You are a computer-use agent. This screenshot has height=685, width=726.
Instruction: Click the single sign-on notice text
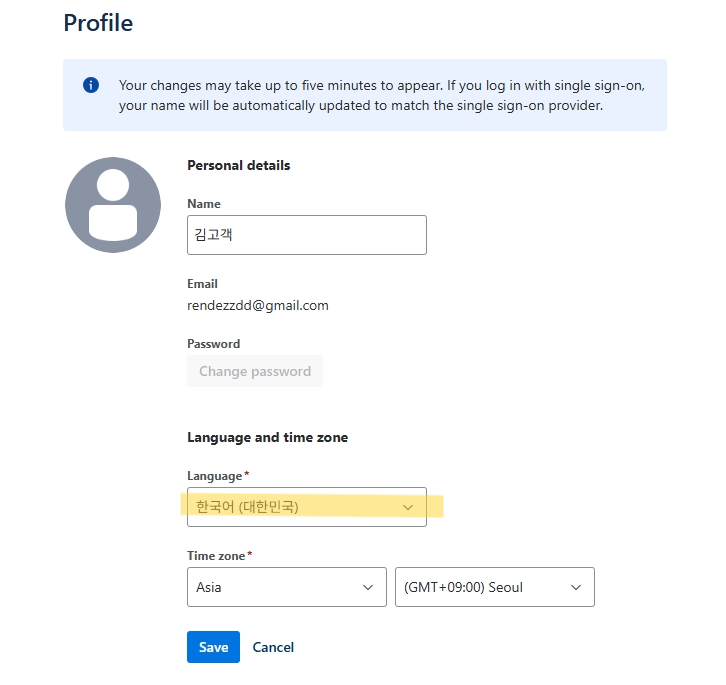click(380, 95)
